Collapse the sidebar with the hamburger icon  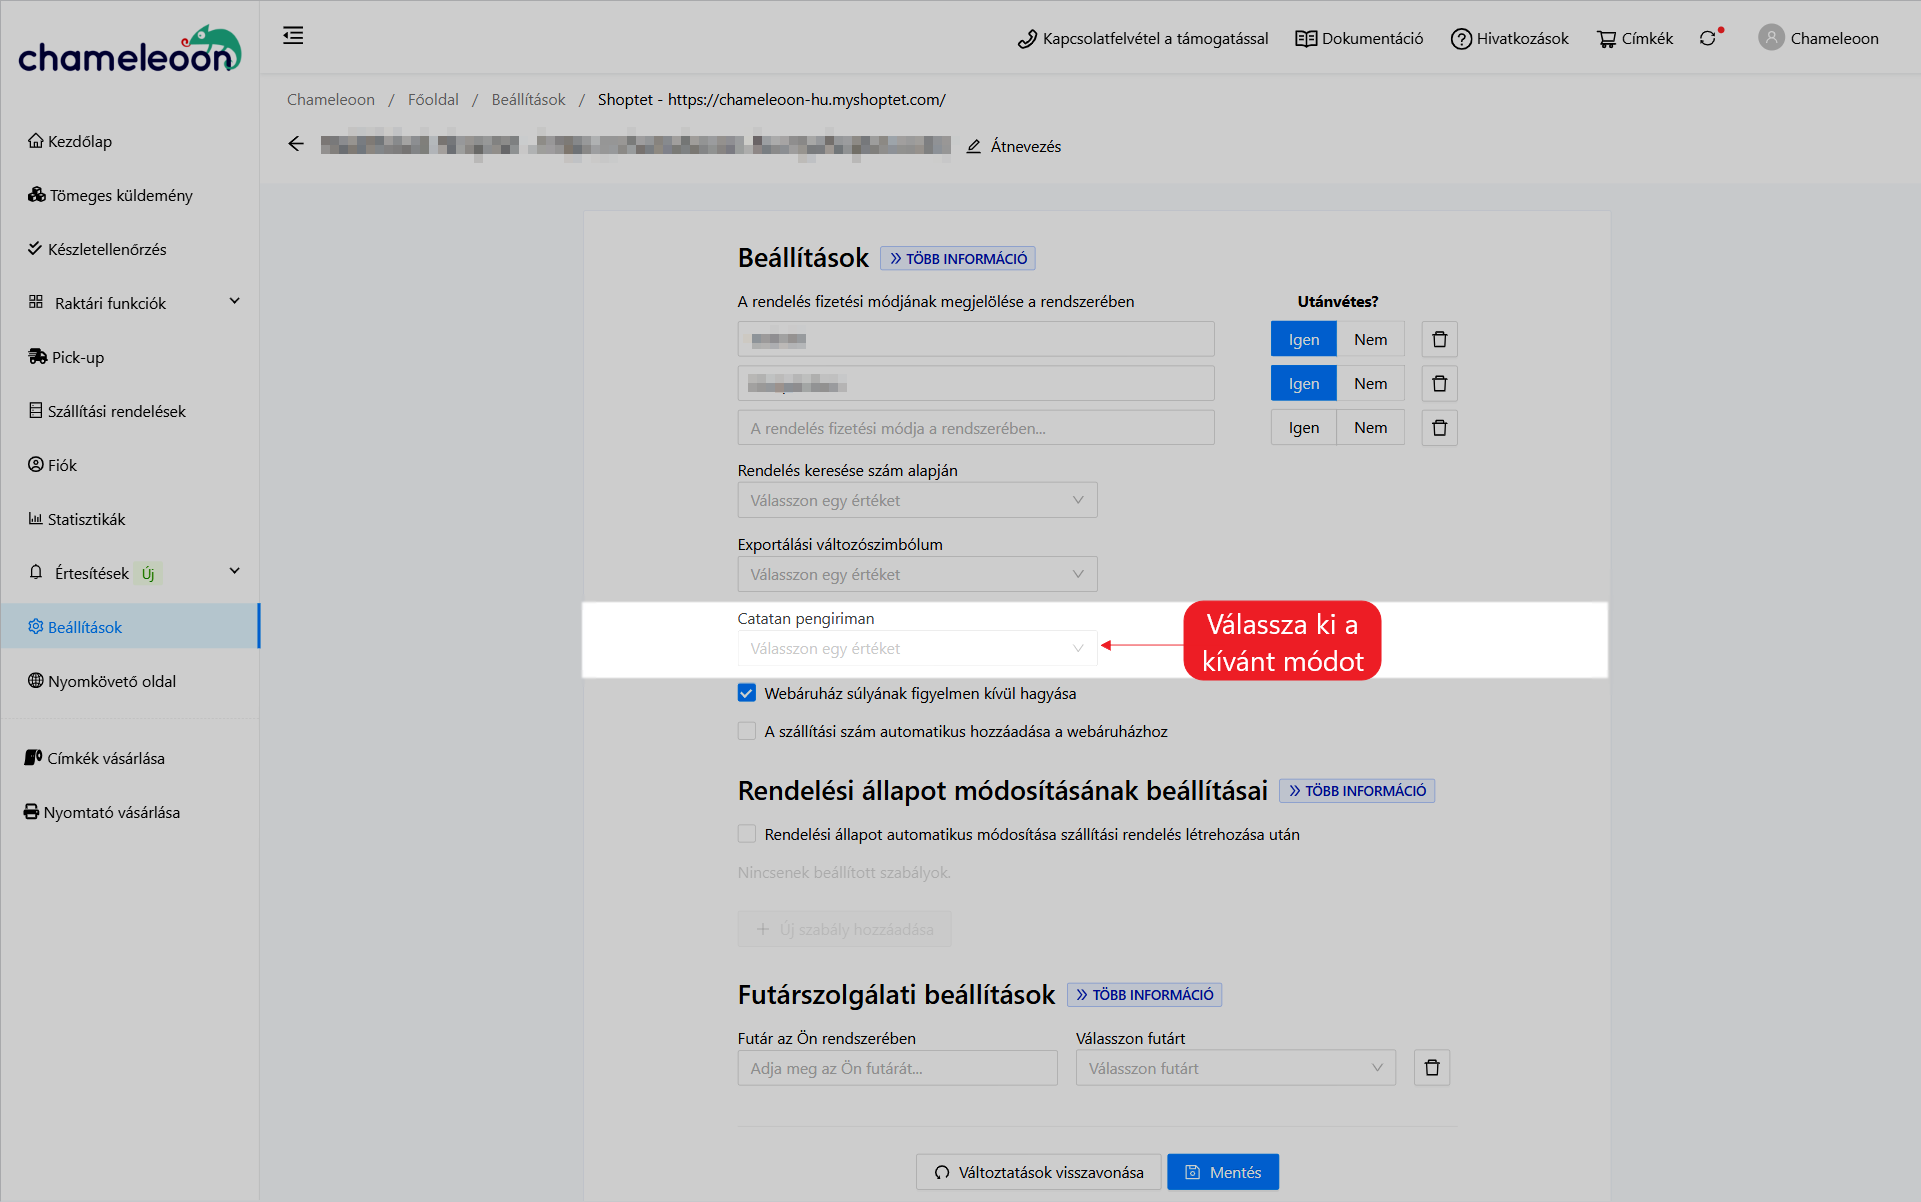pos(293,36)
